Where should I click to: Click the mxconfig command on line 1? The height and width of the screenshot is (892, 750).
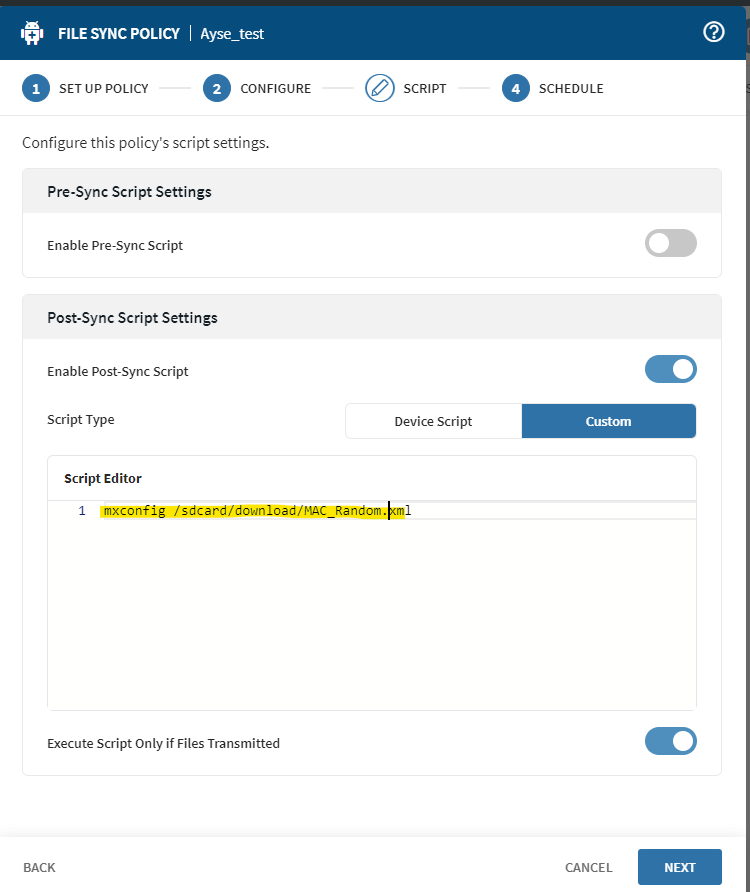134,511
